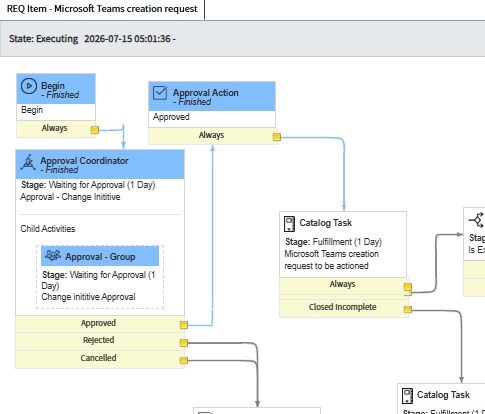Click 'Stage: Fulfillment (1 Day)' in Catalog Task
This screenshot has height=414, width=485.
pyautogui.click(x=334, y=242)
